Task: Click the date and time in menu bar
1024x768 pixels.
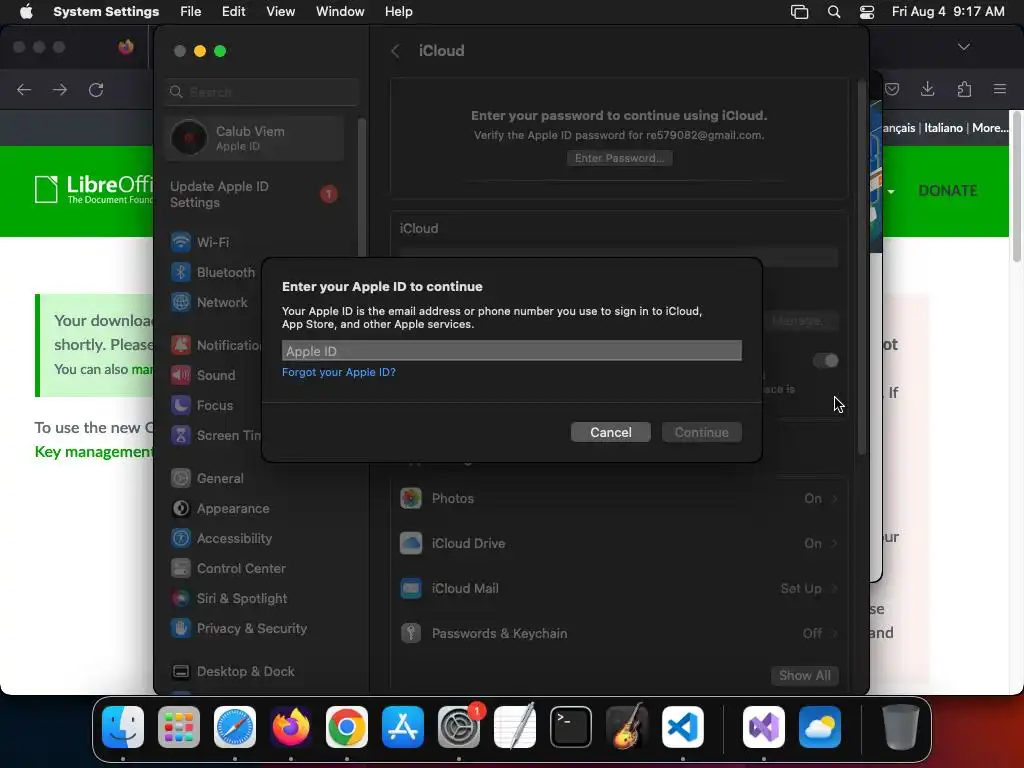Action: (x=948, y=12)
